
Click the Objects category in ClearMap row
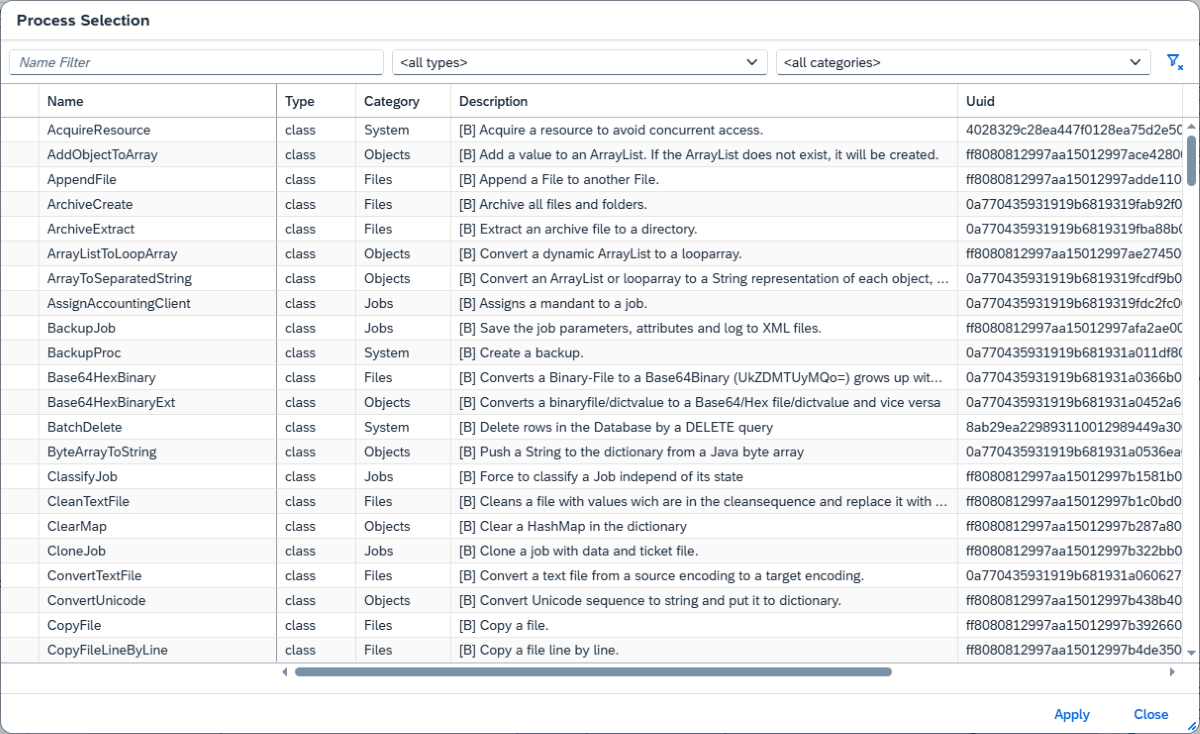click(387, 526)
